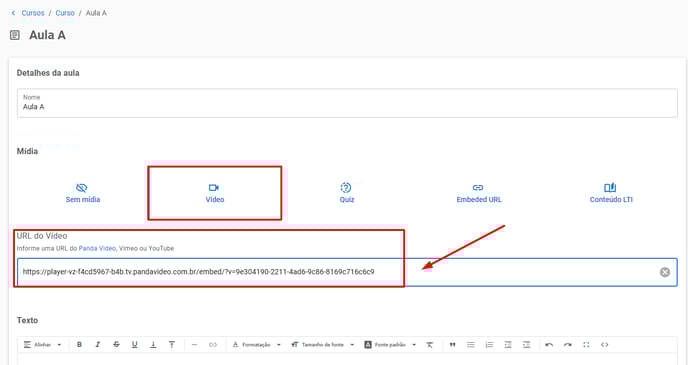Open the Formatação dropdown

point(256,345)
